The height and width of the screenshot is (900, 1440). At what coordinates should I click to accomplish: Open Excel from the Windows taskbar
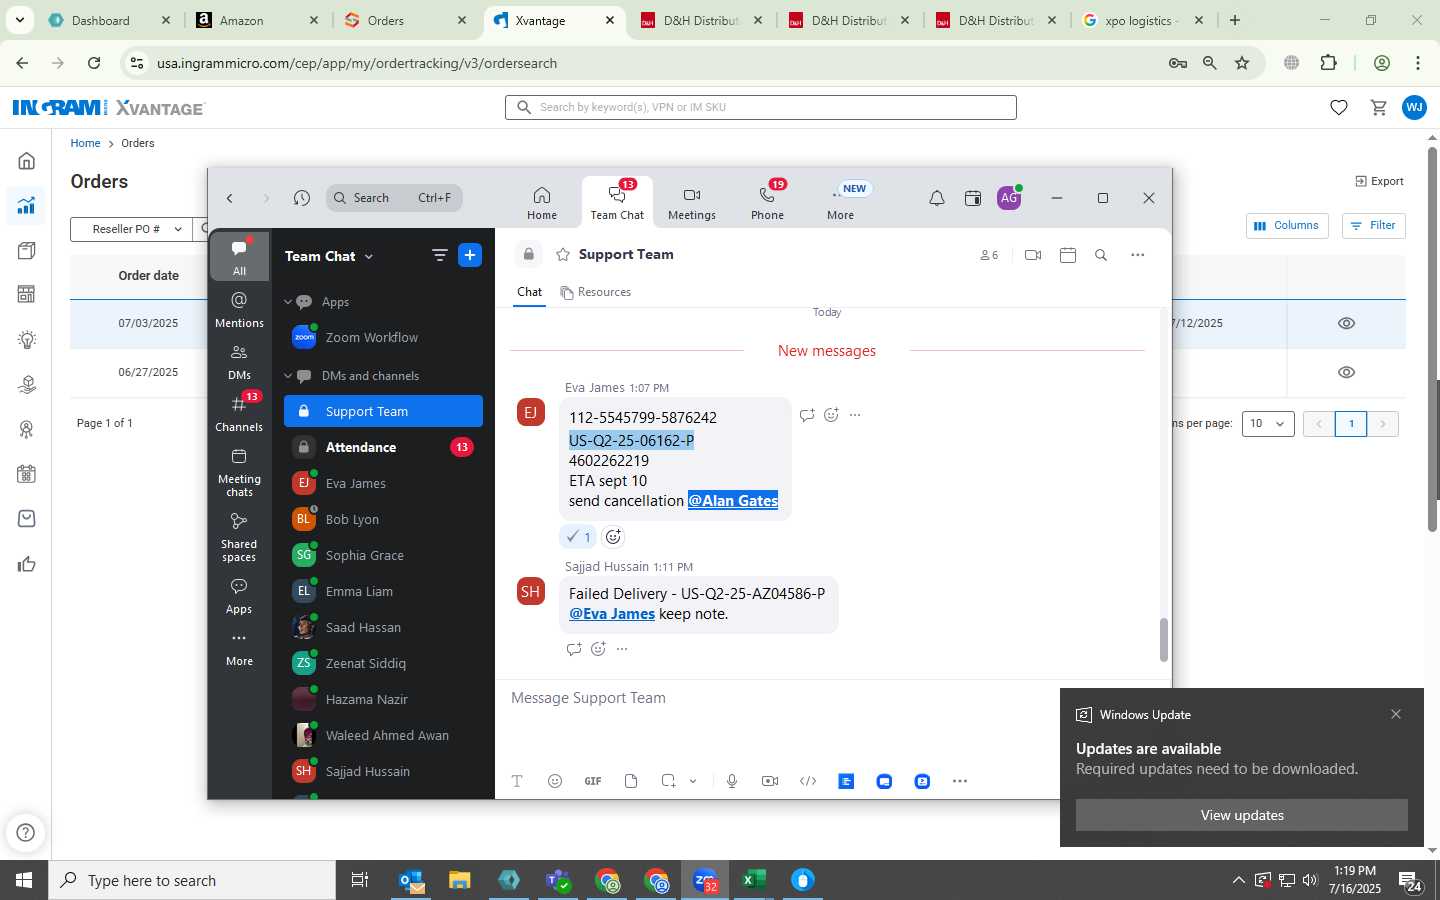pyautogui.click(x=753, y=880)
